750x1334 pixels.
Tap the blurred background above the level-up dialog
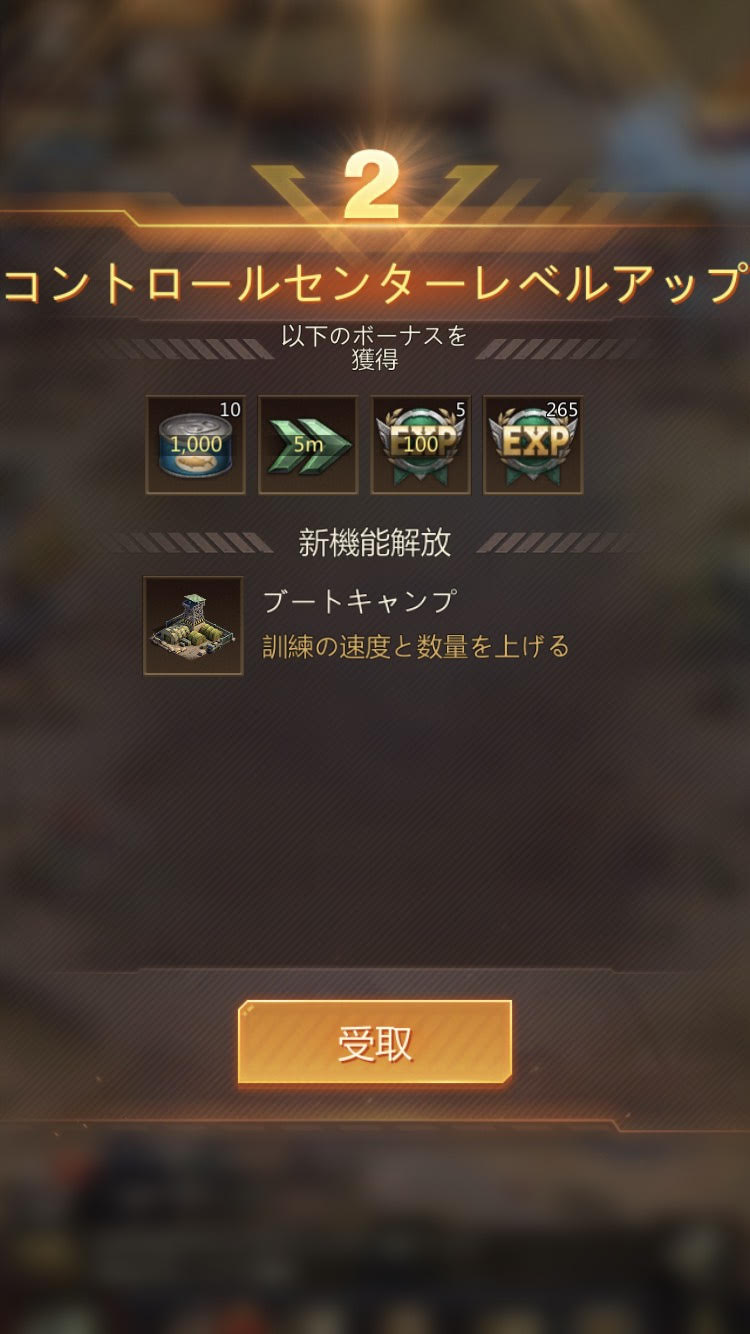[x=375, y=70]
